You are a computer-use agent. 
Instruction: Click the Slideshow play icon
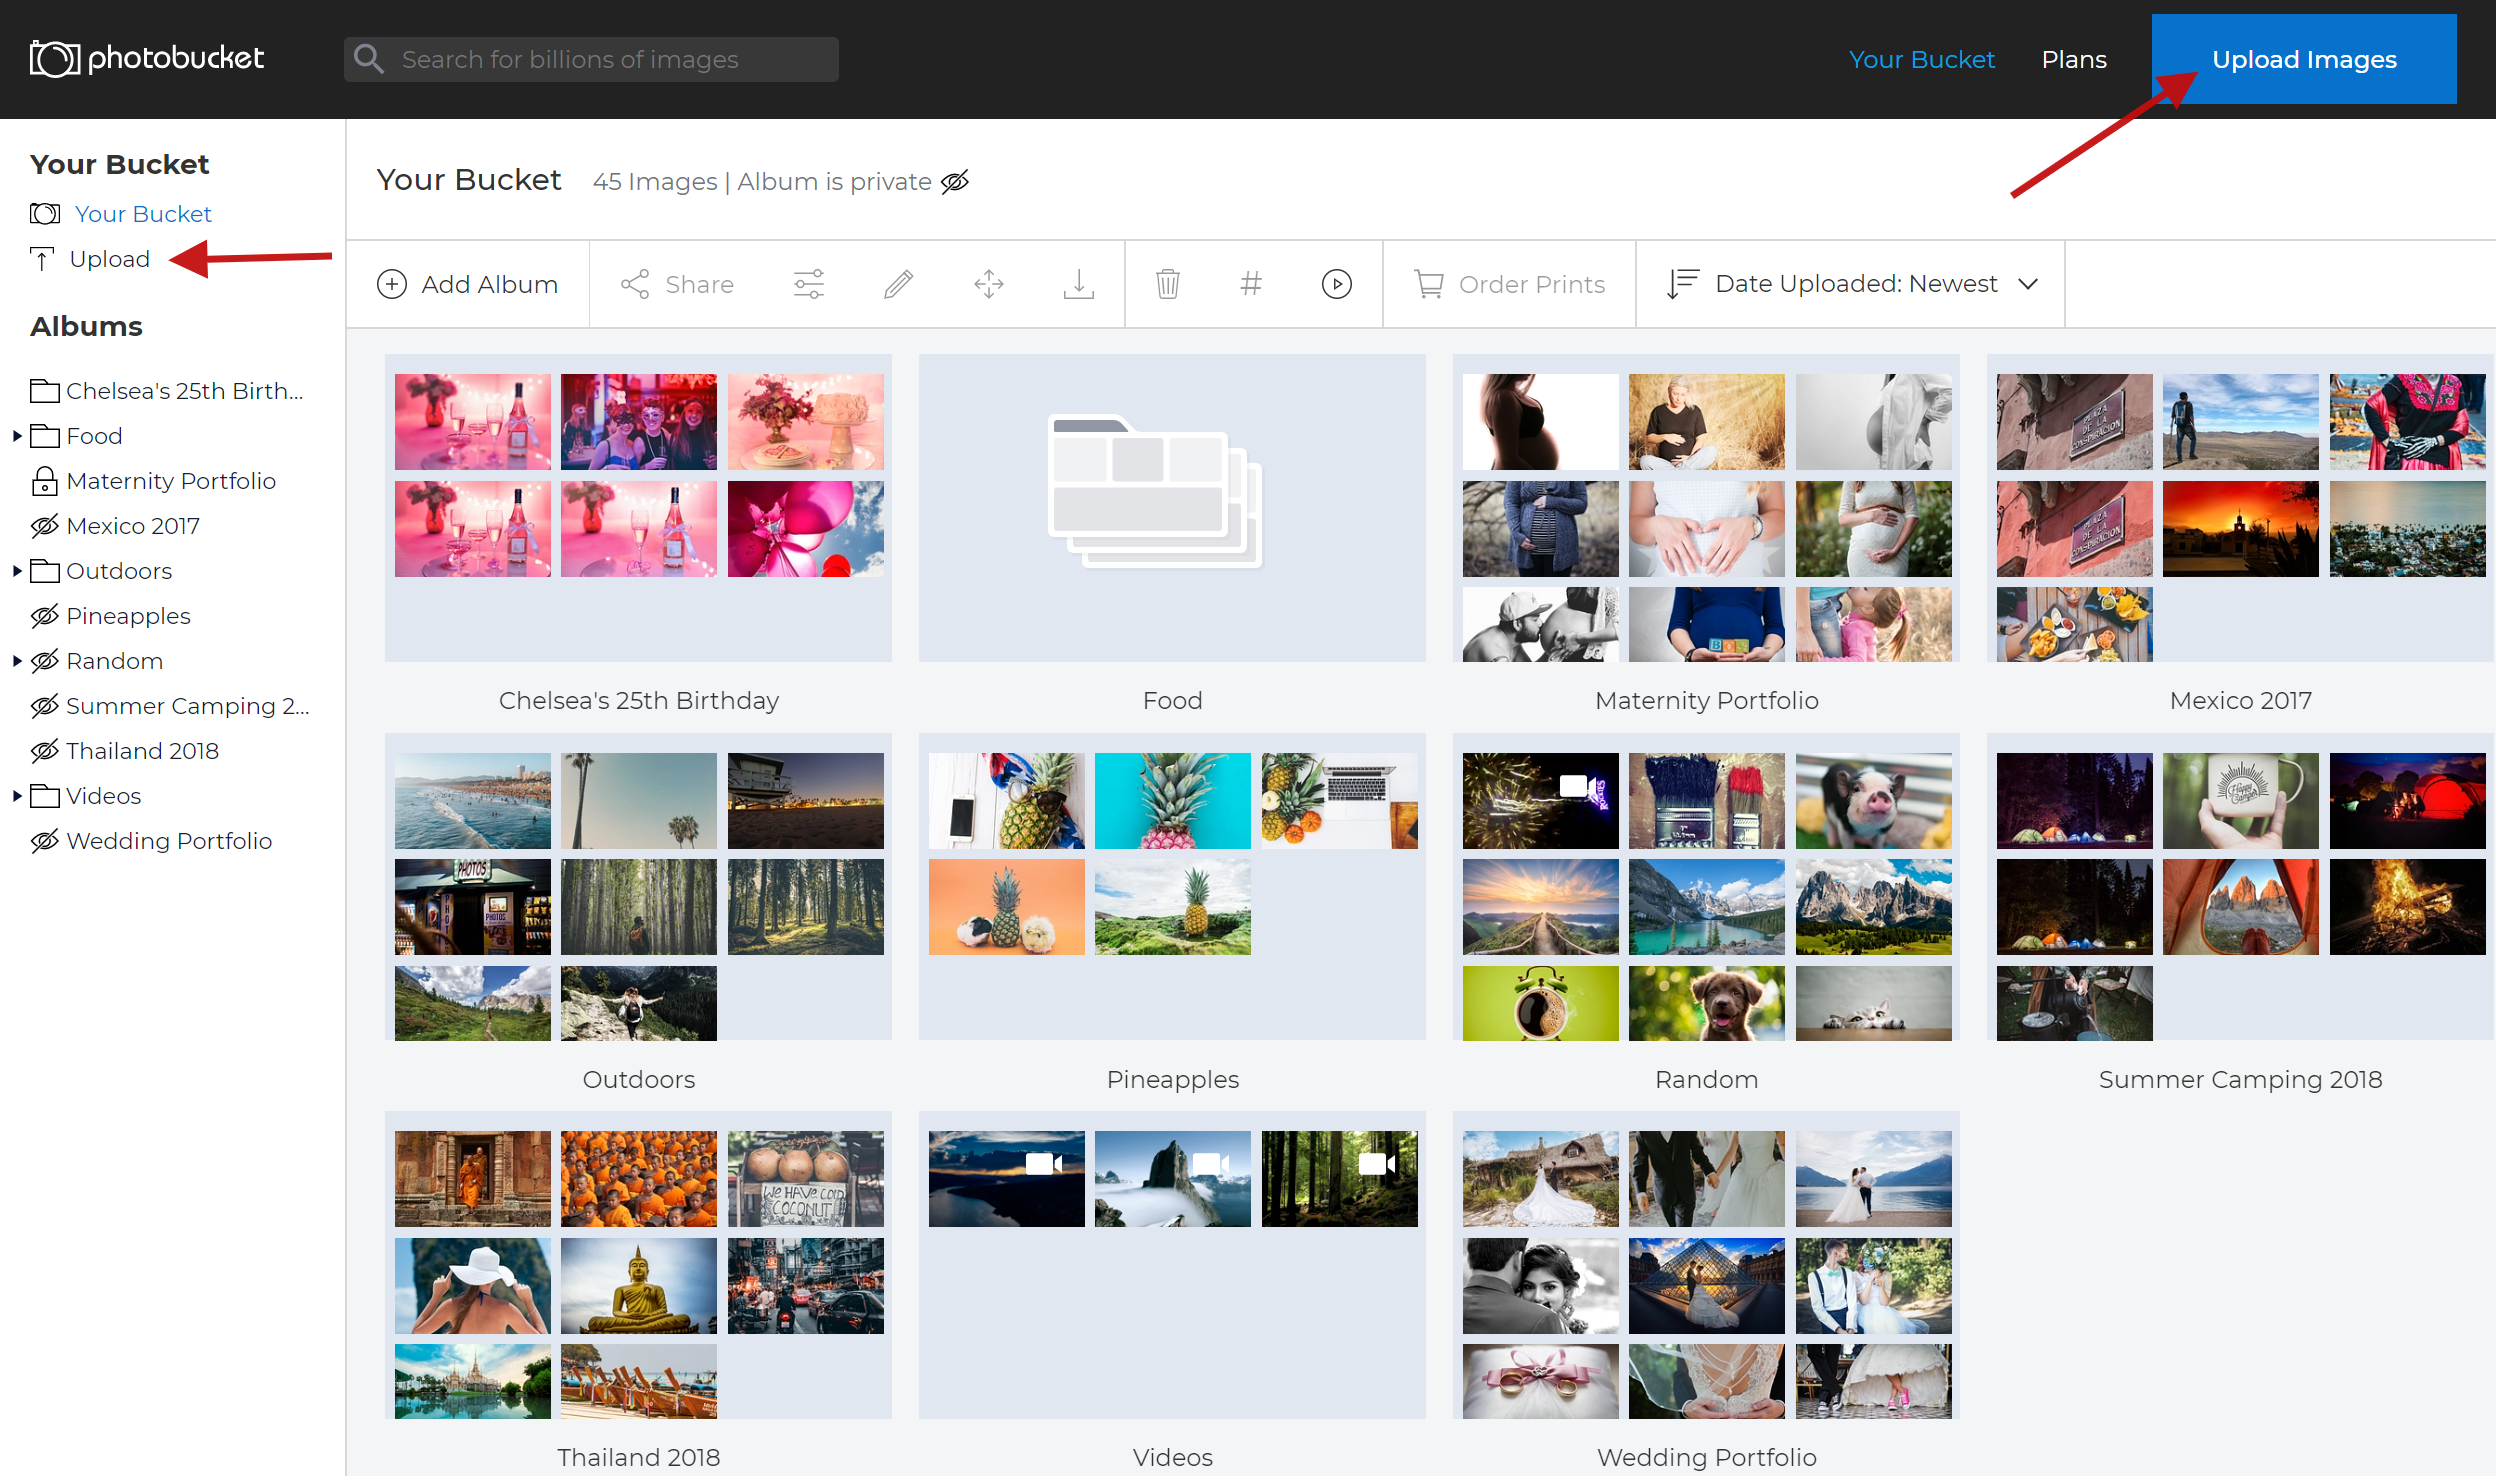point(1337,283)
